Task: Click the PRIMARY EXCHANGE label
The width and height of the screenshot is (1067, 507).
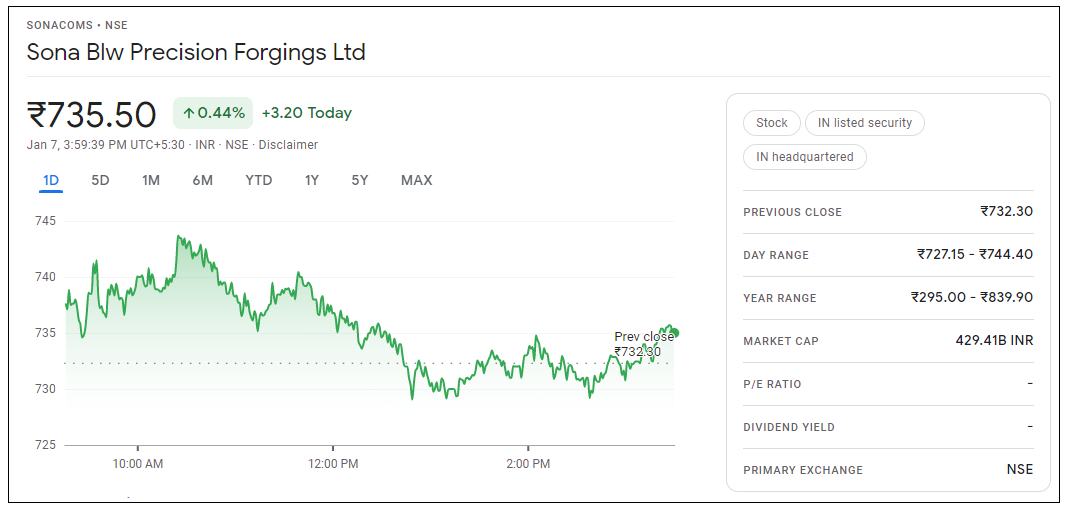Action: click(x=803, y=470)
